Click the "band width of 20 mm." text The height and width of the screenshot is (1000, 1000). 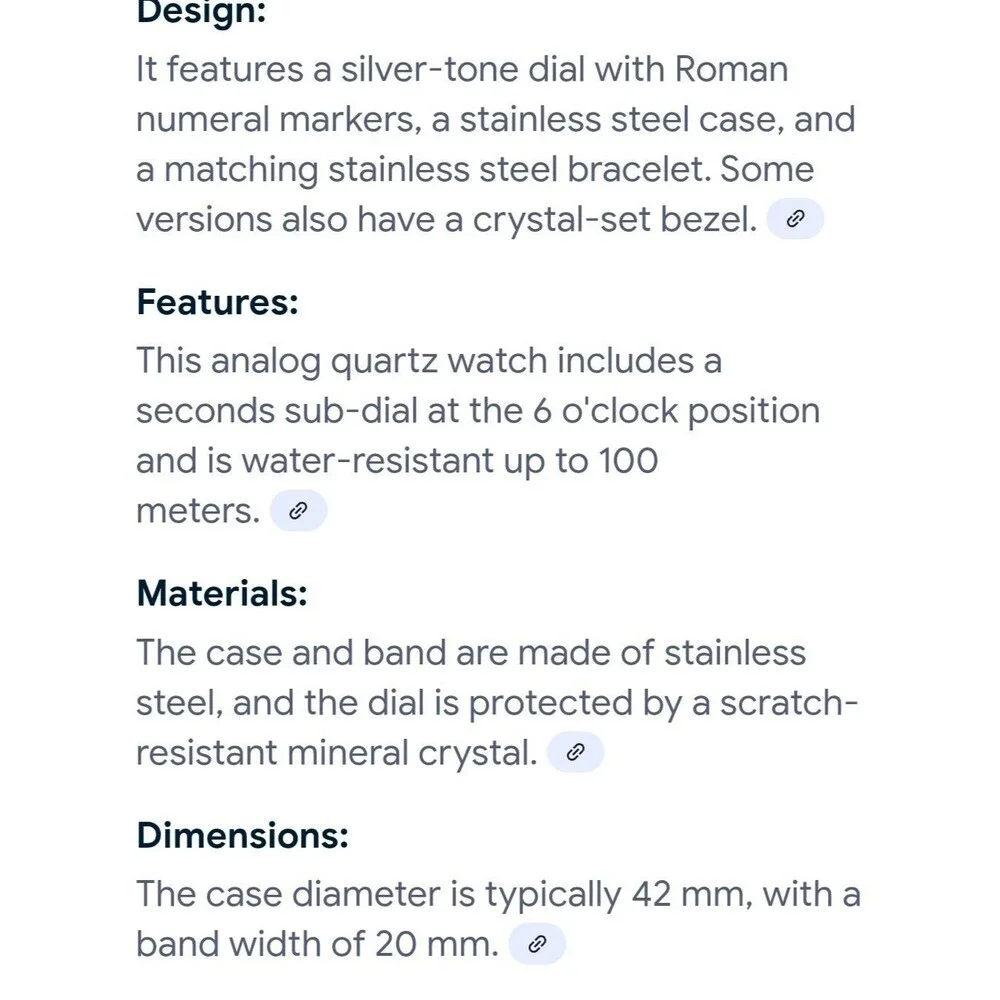tap(316, 943)
